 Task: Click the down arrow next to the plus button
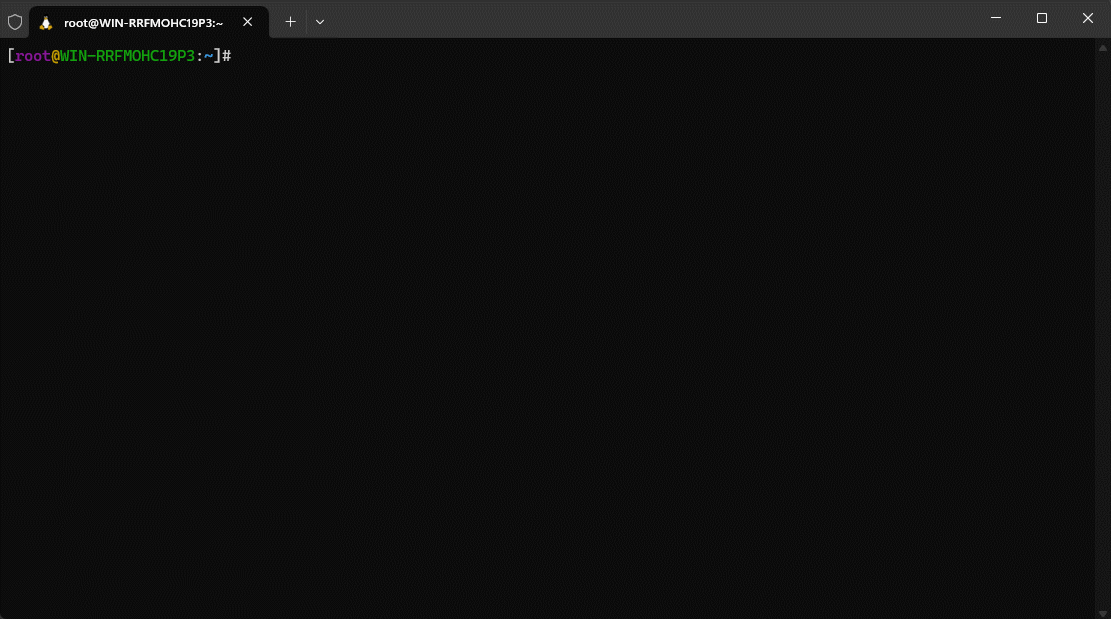point(319,21)
